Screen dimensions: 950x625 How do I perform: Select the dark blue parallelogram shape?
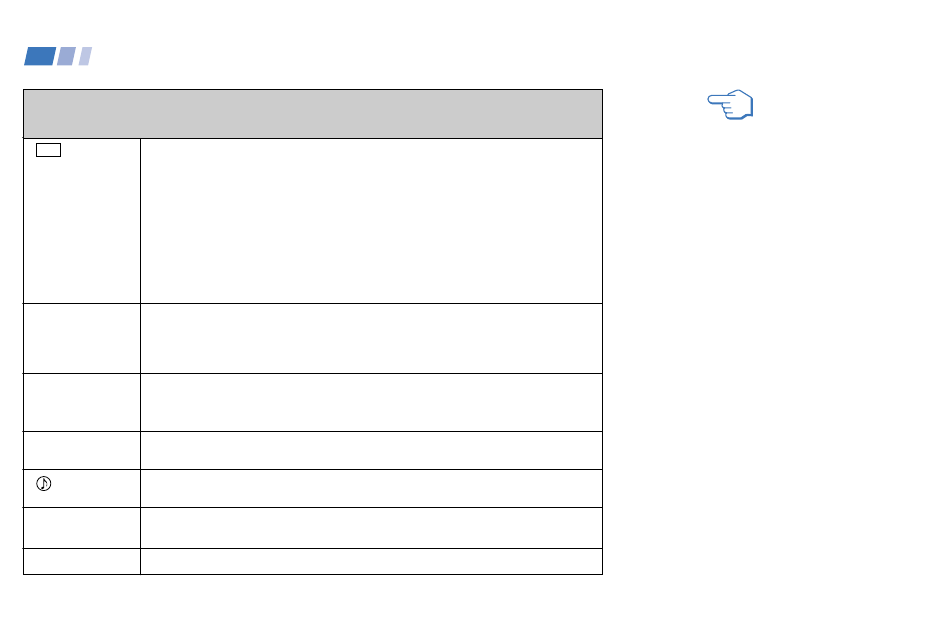click(x=40, y=56)
